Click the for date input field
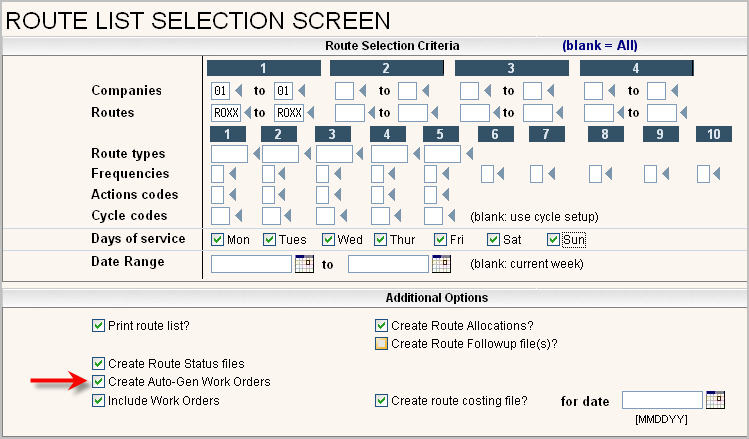Viewport: 749px width, 439px height. point(661,400)
